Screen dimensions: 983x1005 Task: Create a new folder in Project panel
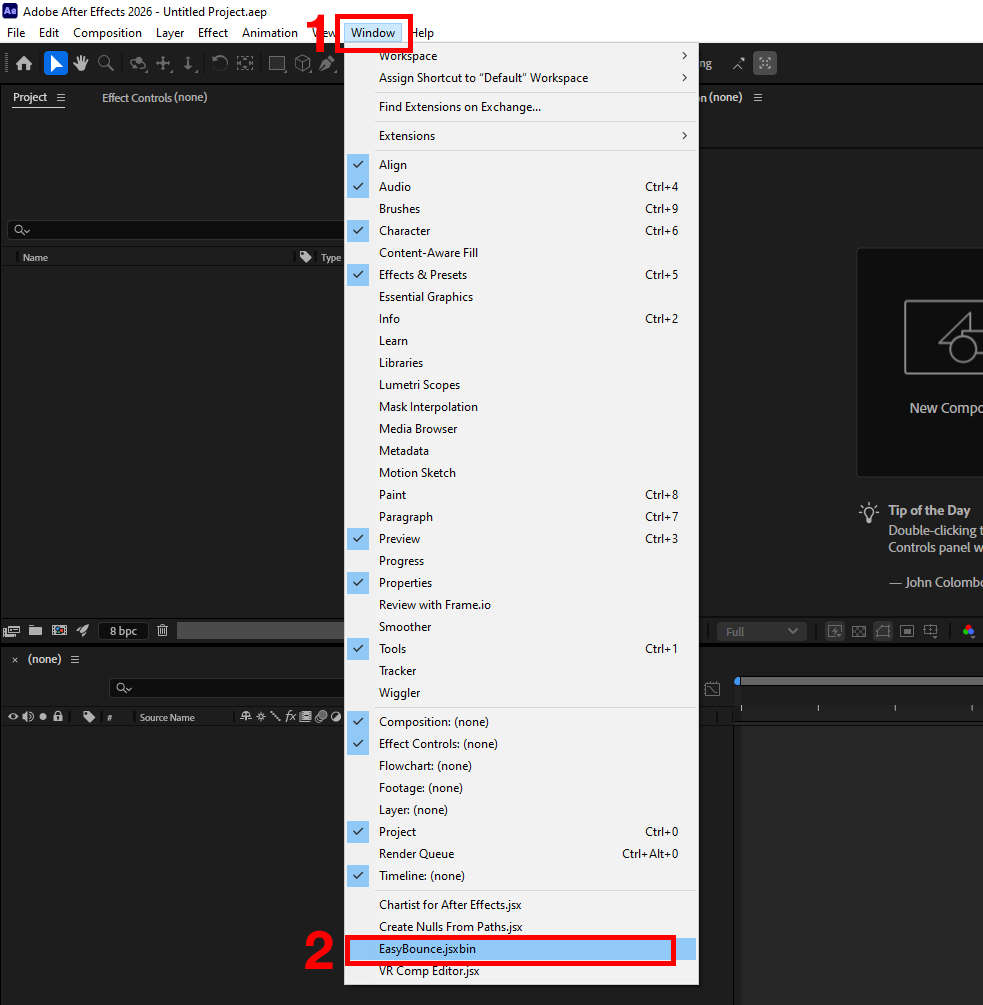[35, 631]
